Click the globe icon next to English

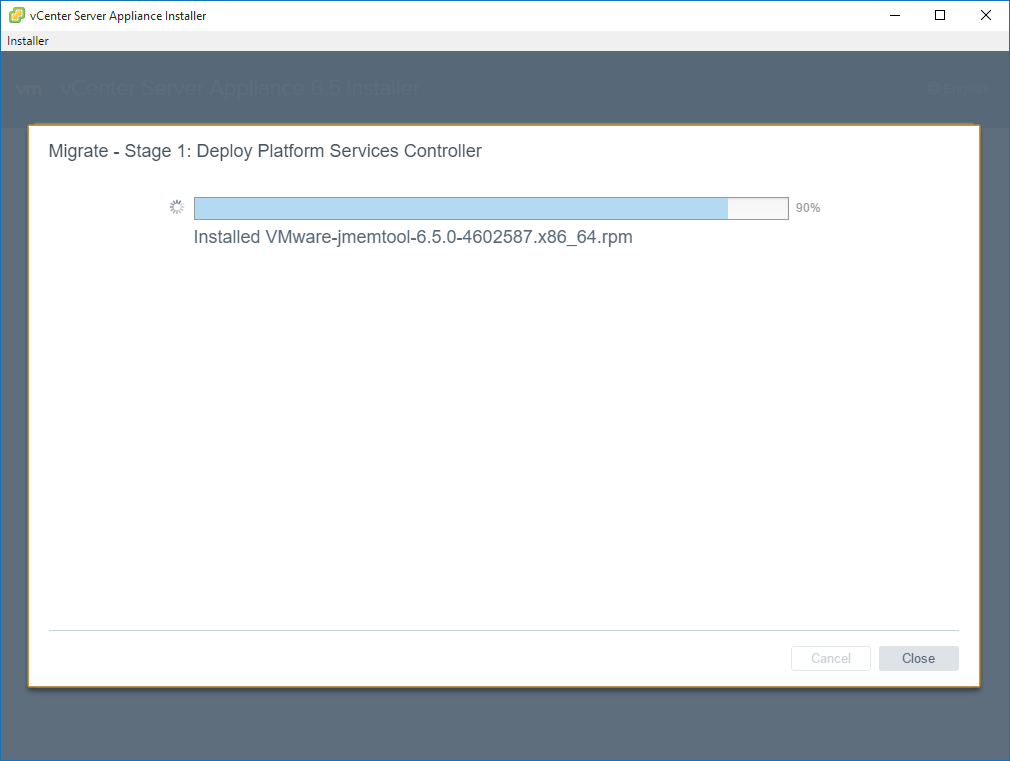933,89
